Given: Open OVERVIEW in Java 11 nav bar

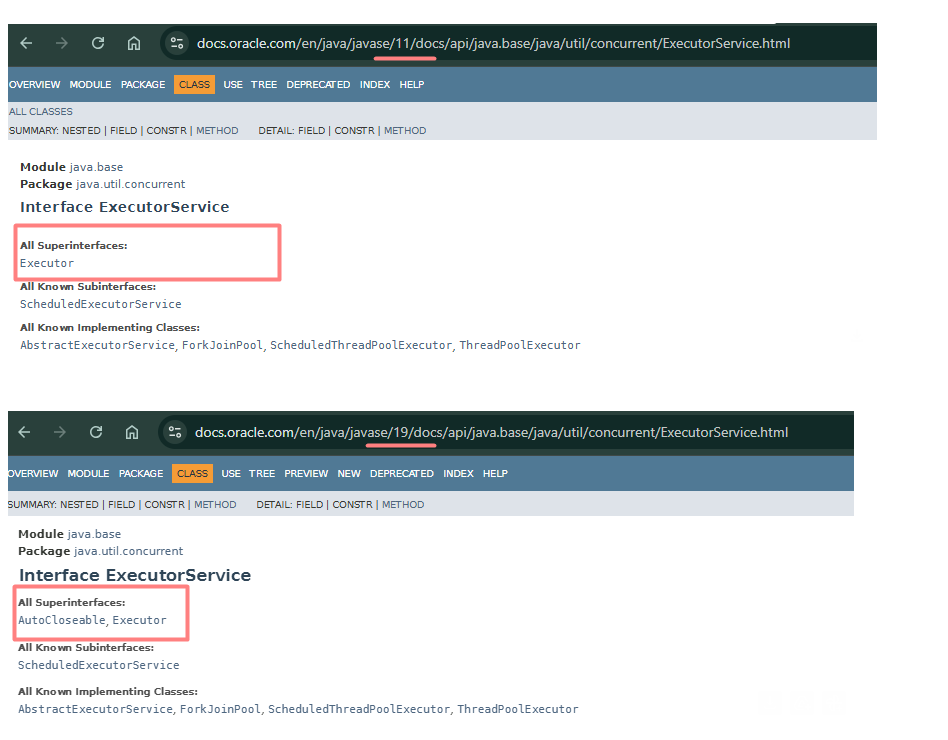Looking at the screenshot, I should 34,85.
